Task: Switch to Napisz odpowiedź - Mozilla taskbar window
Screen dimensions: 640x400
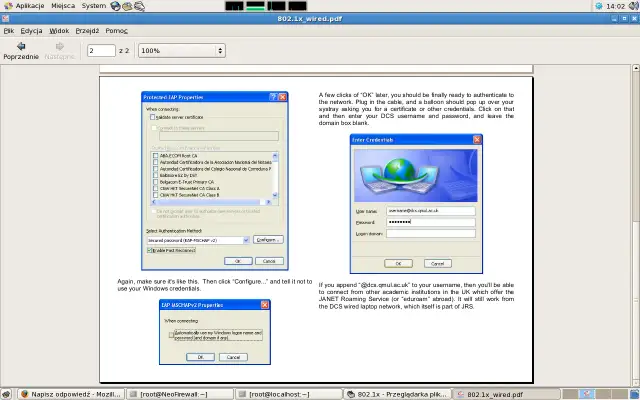Action: pyautogui.click(x=71, y=394)
